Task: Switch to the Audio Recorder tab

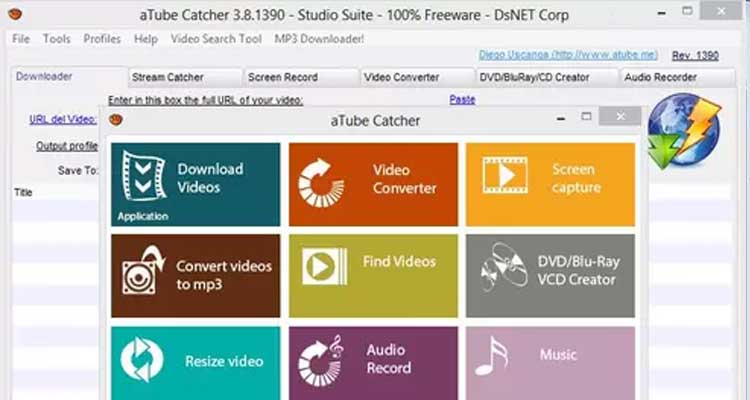Action: (677, 77)
